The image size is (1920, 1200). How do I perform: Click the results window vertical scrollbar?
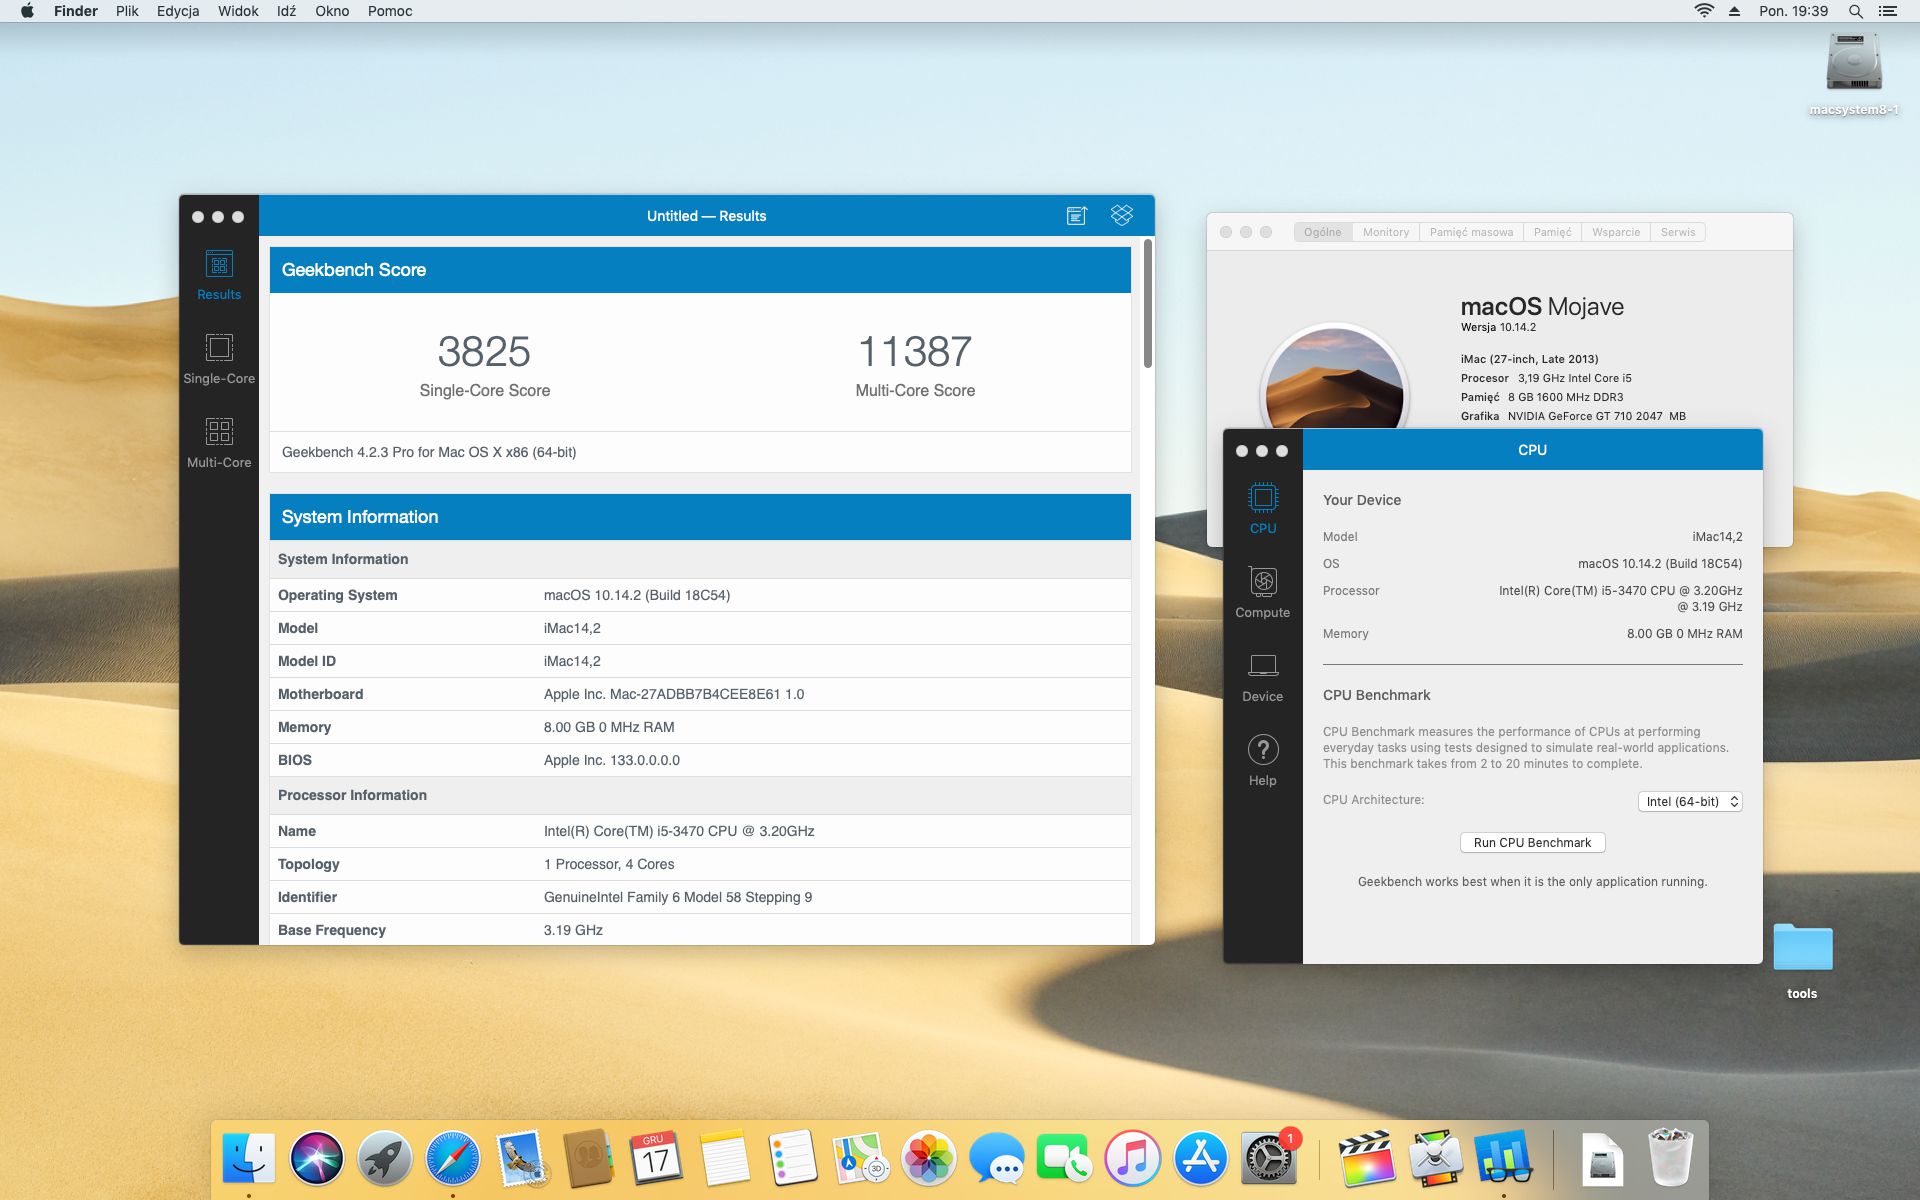pyautogui.click(x=1148, y=305)
